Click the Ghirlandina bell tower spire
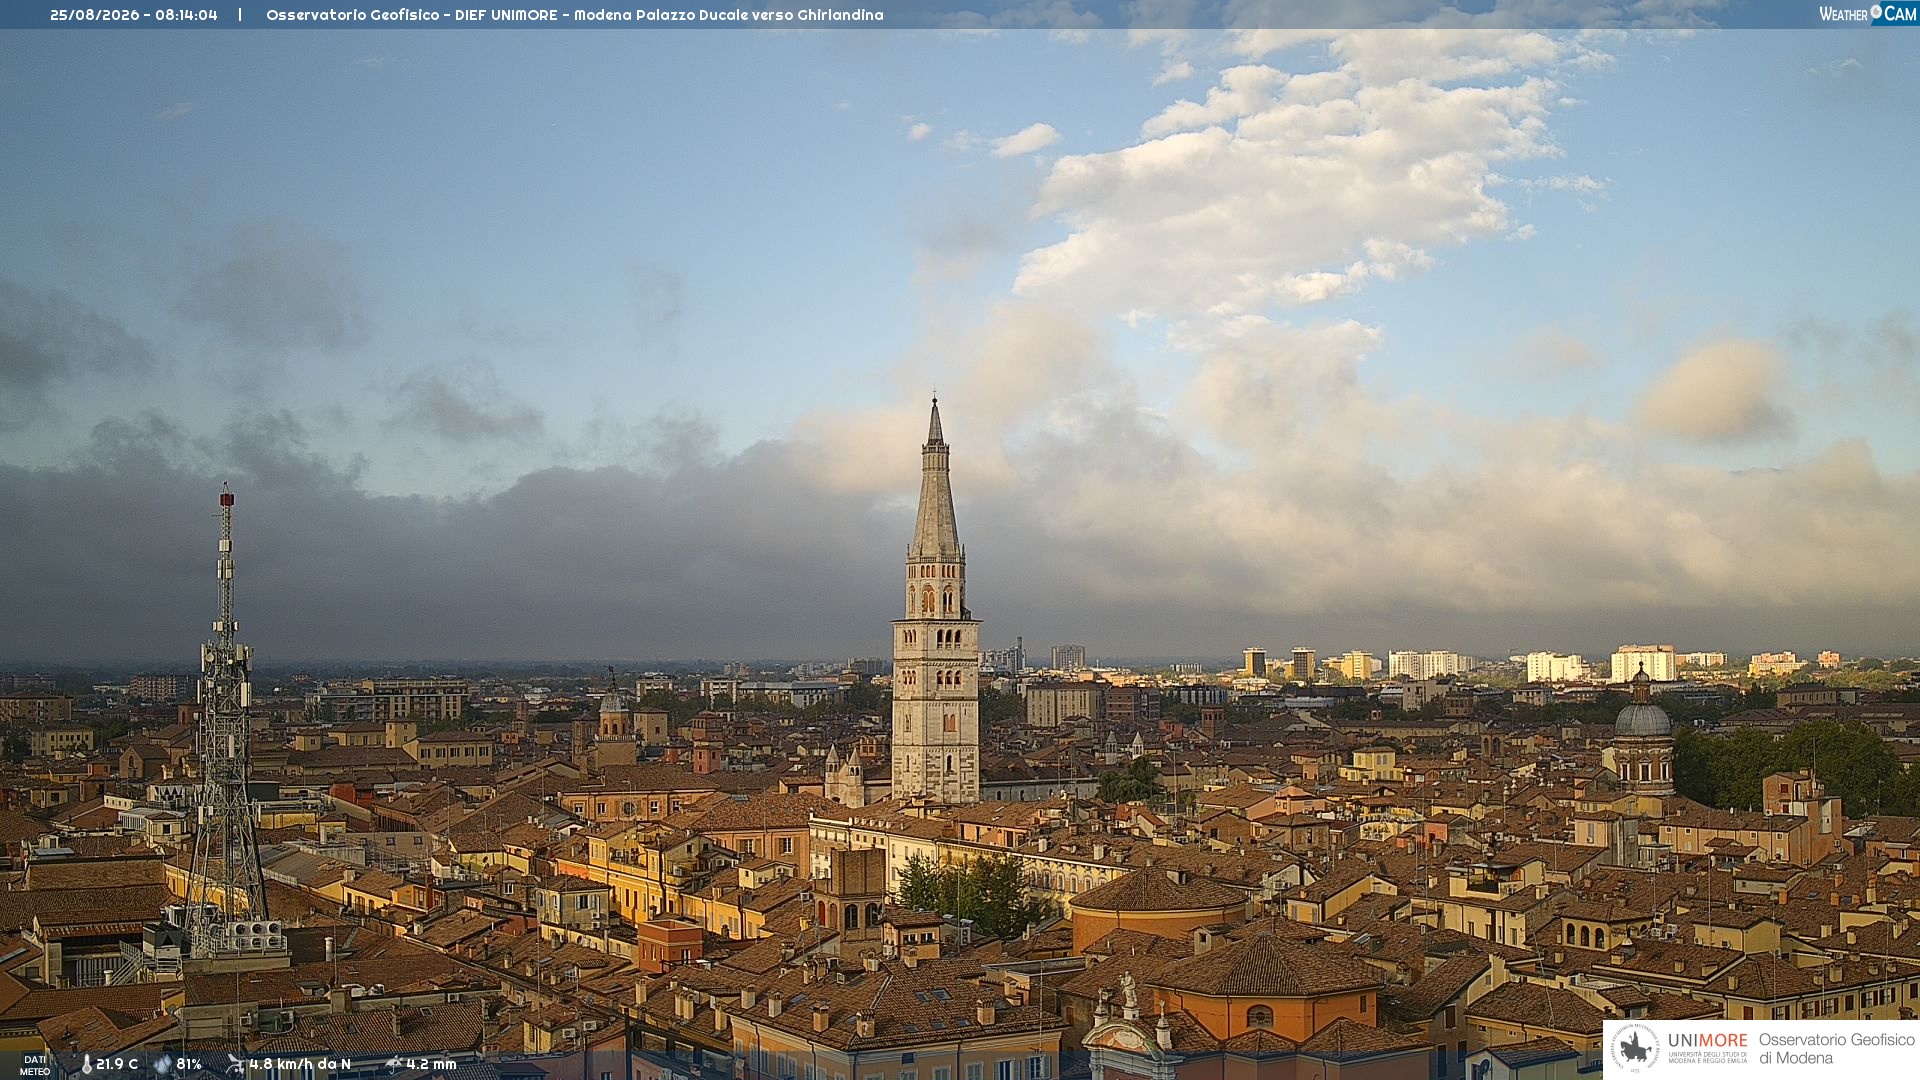The image size is (1920, 1080). coord(936,478)
